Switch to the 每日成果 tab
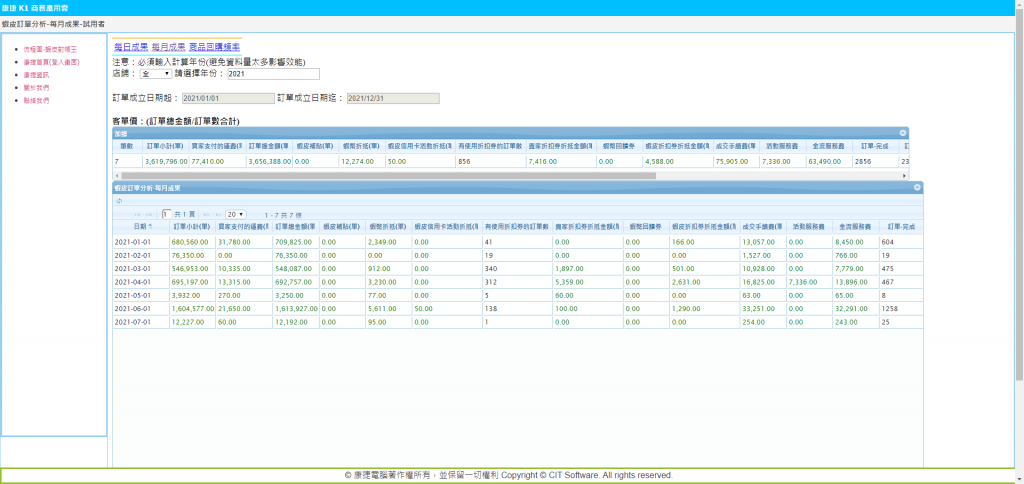The width and height of the screenshot is (1024, 484). tap(130, 47)
